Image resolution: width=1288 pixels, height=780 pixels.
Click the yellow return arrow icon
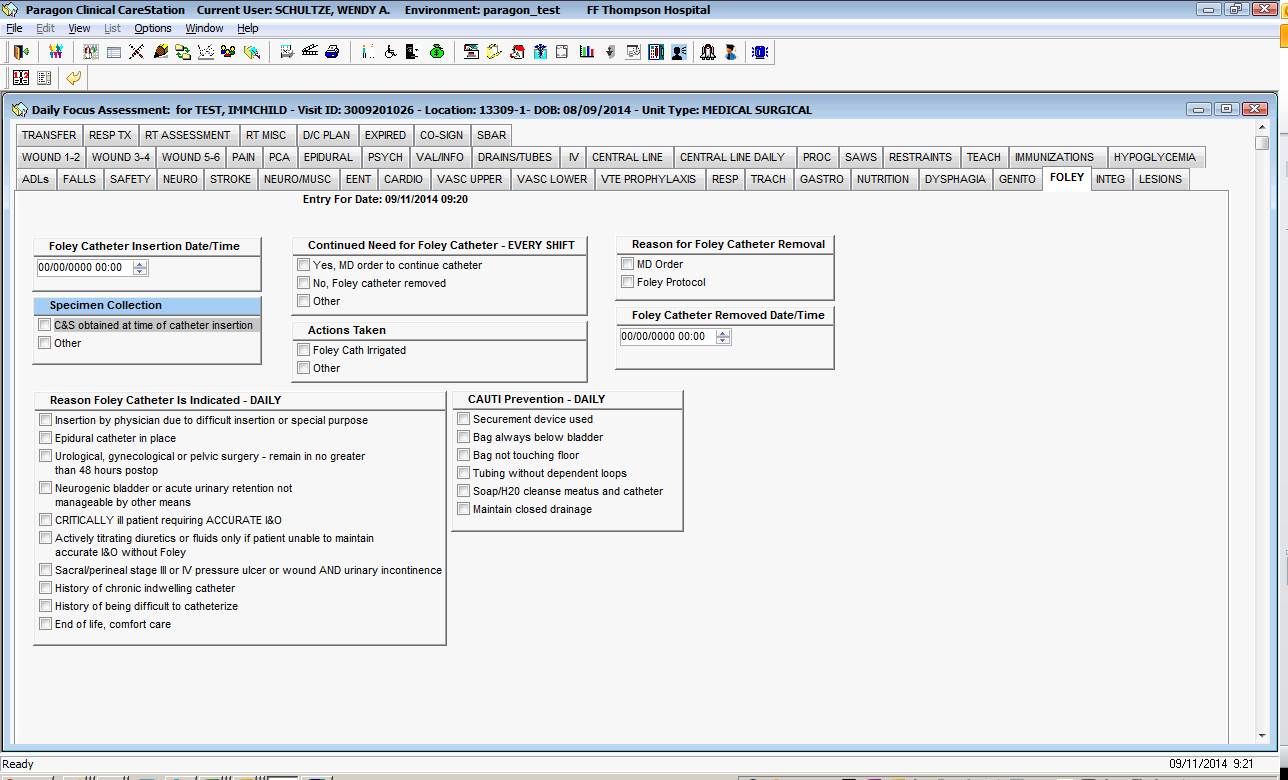tap(73, 78)
